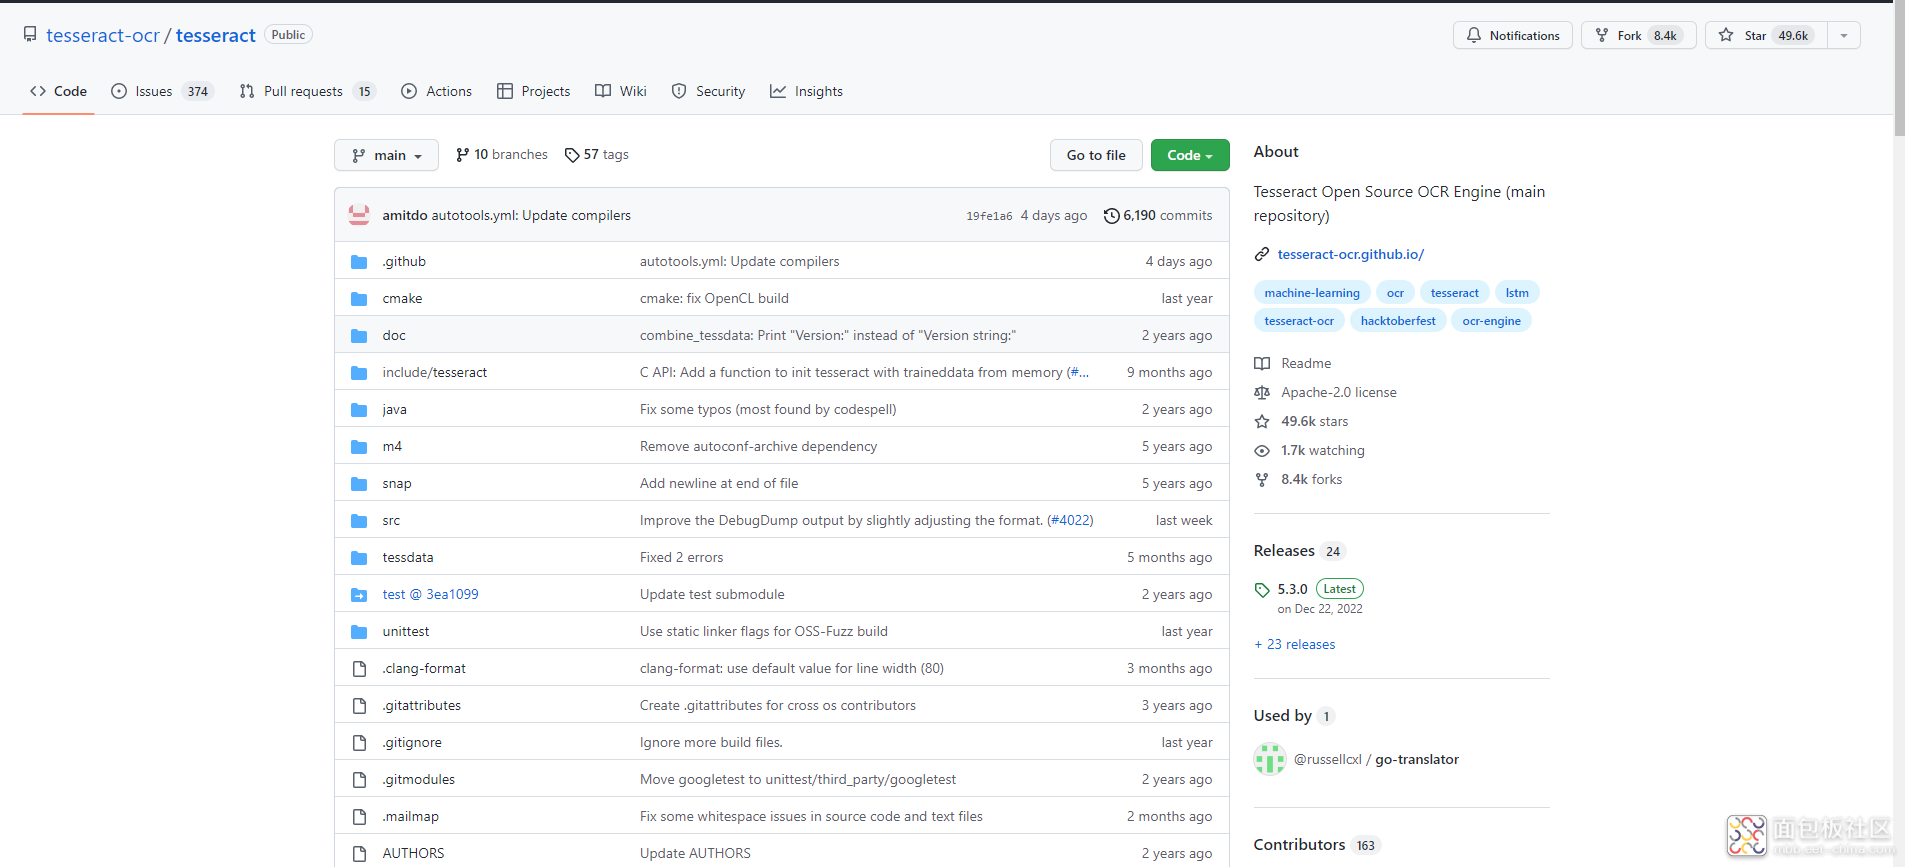Viewport: 1905px width, 867px height.
Task: Open the tesseract-ocr owner link
Action: pyautogui.click(x=103, y=35)
